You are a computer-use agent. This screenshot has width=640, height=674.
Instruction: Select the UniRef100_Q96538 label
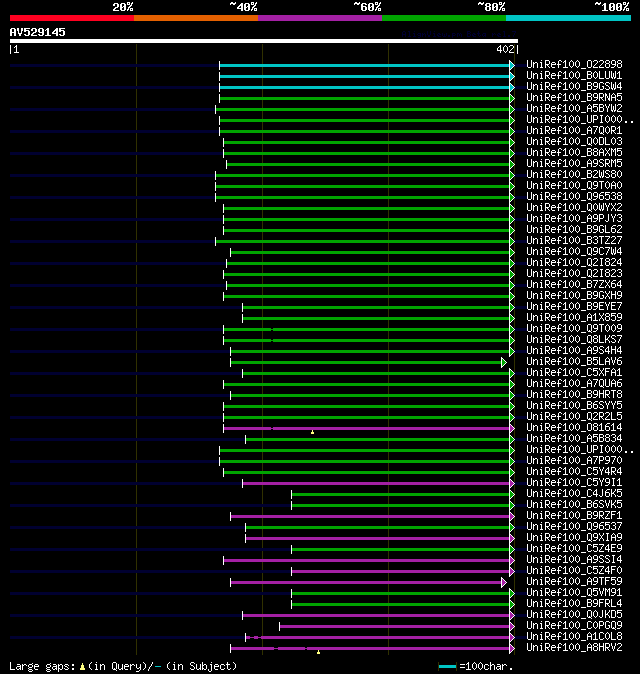click(574, 196)
